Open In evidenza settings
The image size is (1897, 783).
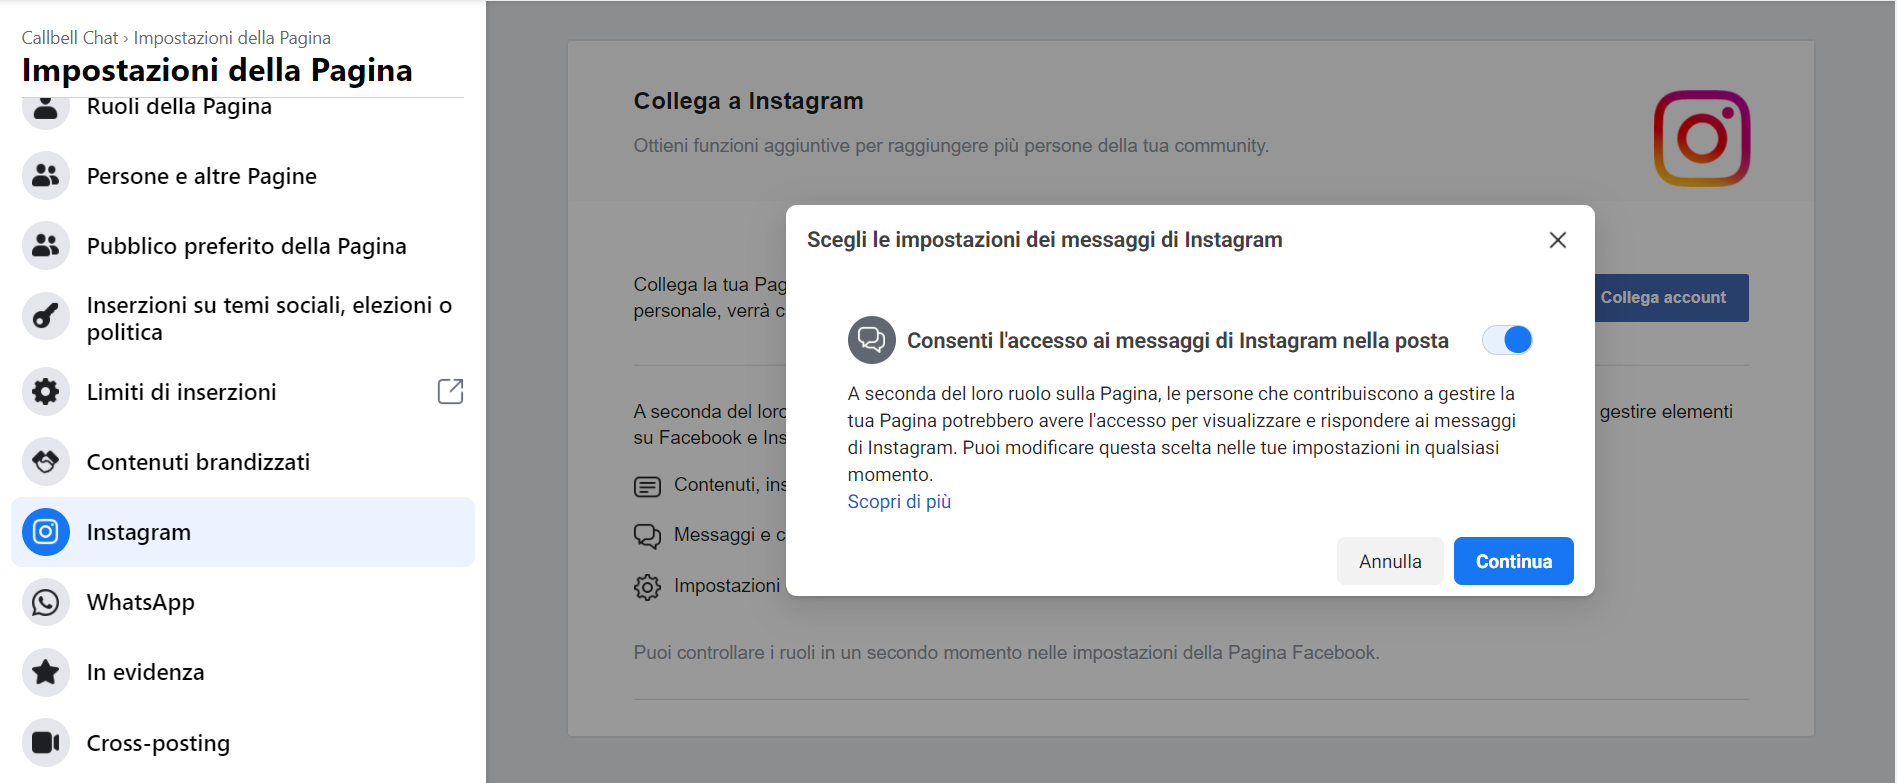243,672
